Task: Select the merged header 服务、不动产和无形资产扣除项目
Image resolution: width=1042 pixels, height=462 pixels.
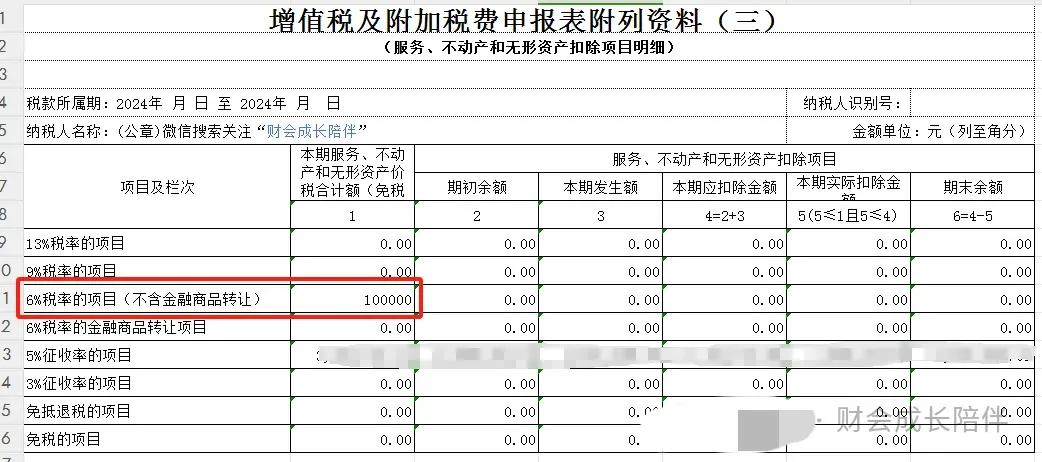Action: click(724, 159)
